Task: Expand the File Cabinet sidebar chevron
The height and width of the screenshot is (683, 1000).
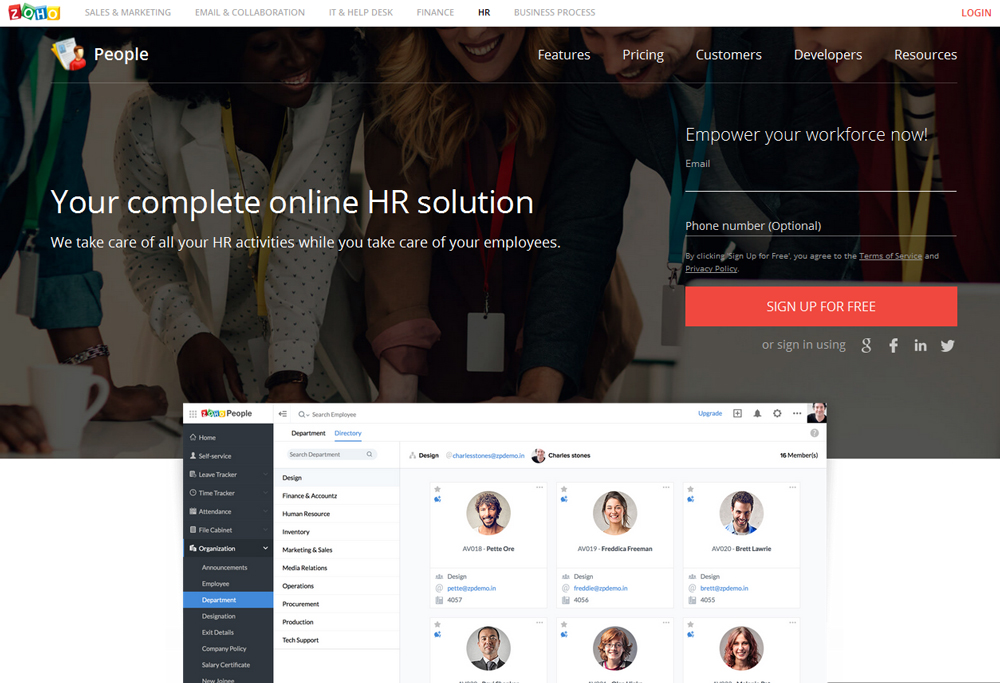Action: coord(265,530)
